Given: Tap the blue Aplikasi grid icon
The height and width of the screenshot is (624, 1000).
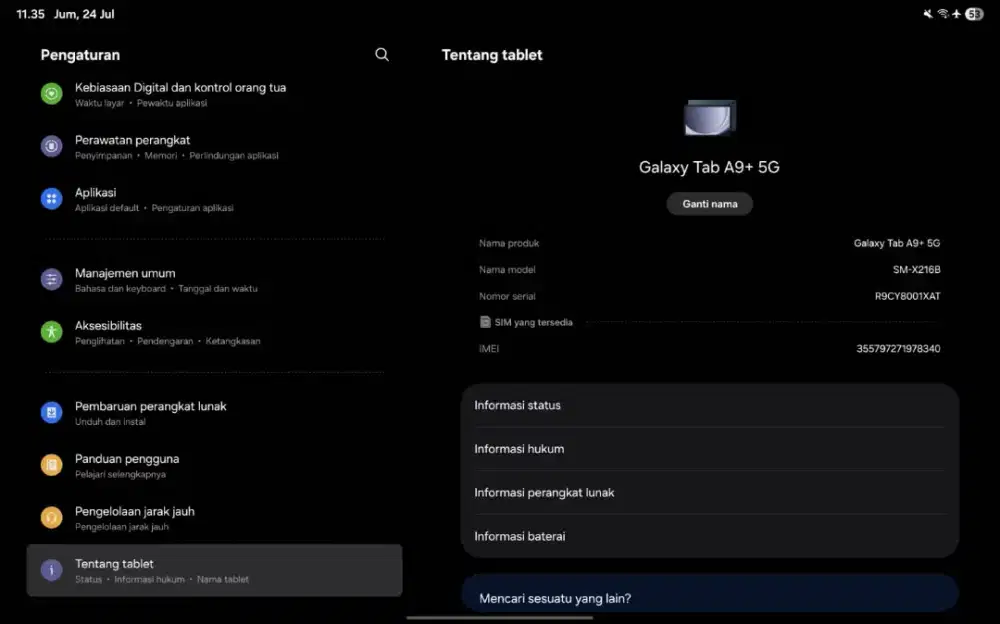Looking at the screenshot, I should pyautogui.click(x=52, y=198).
